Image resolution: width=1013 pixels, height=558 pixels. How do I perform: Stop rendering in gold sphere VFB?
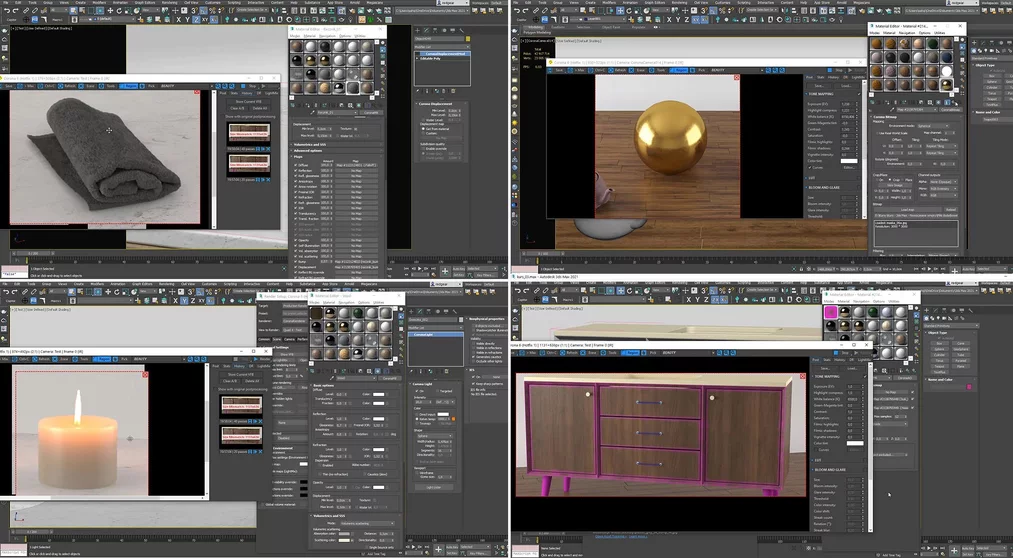837,70
